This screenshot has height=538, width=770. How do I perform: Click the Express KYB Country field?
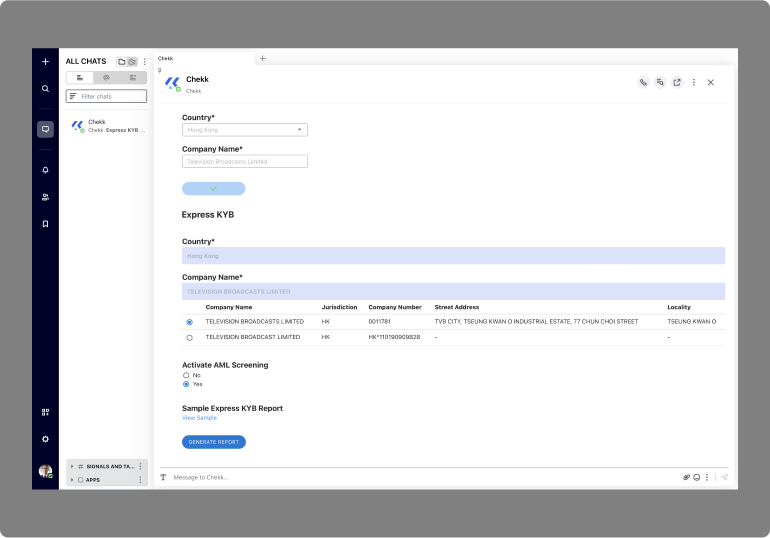tap(453, 256)
